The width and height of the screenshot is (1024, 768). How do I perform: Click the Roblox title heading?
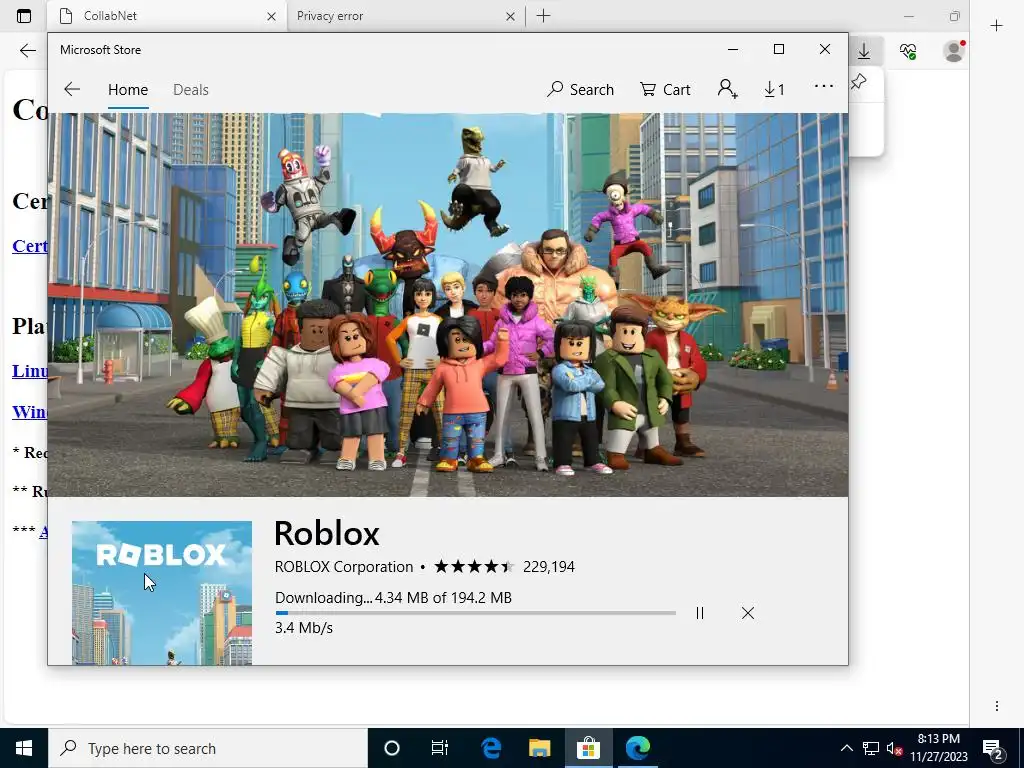(327, 533)
